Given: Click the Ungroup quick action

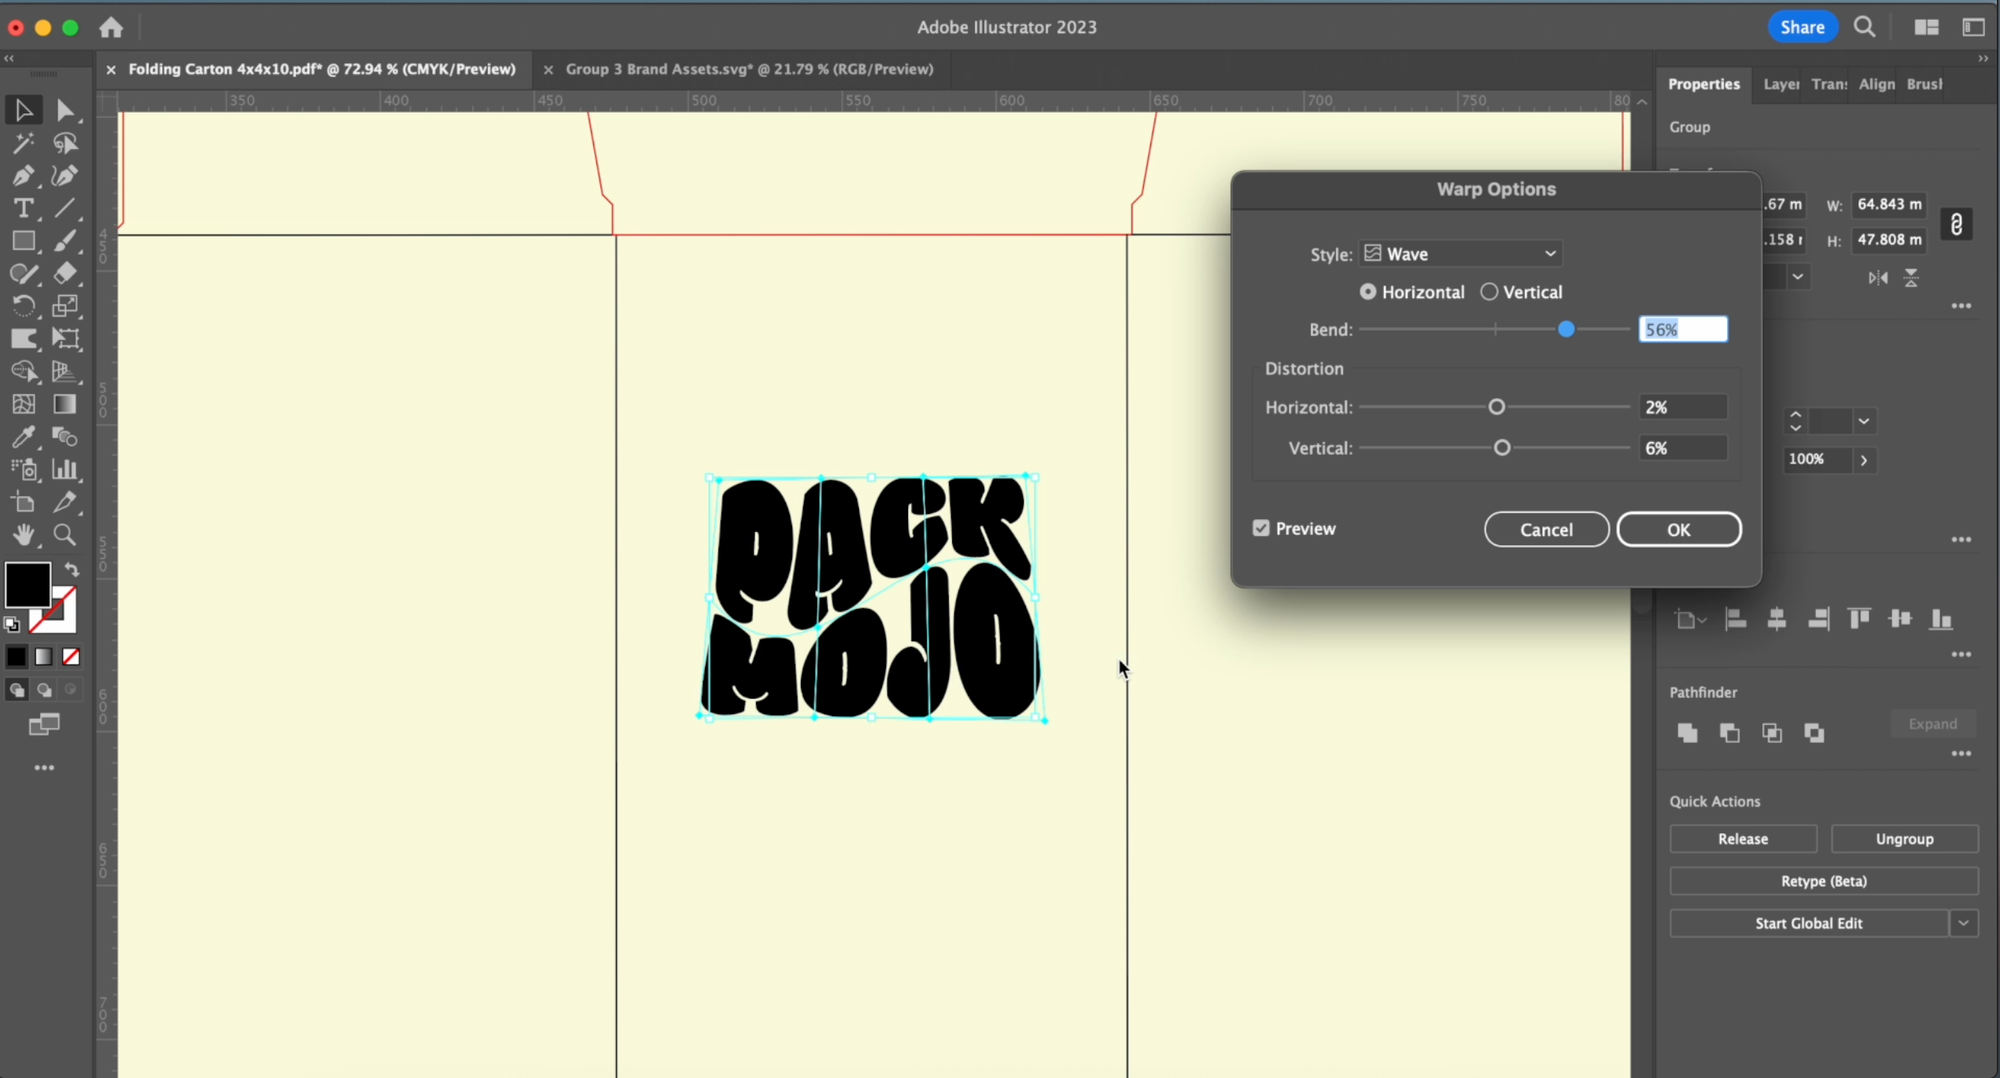Looking at the screenshot, I should pyautogui.click(x=1904, y=839).
